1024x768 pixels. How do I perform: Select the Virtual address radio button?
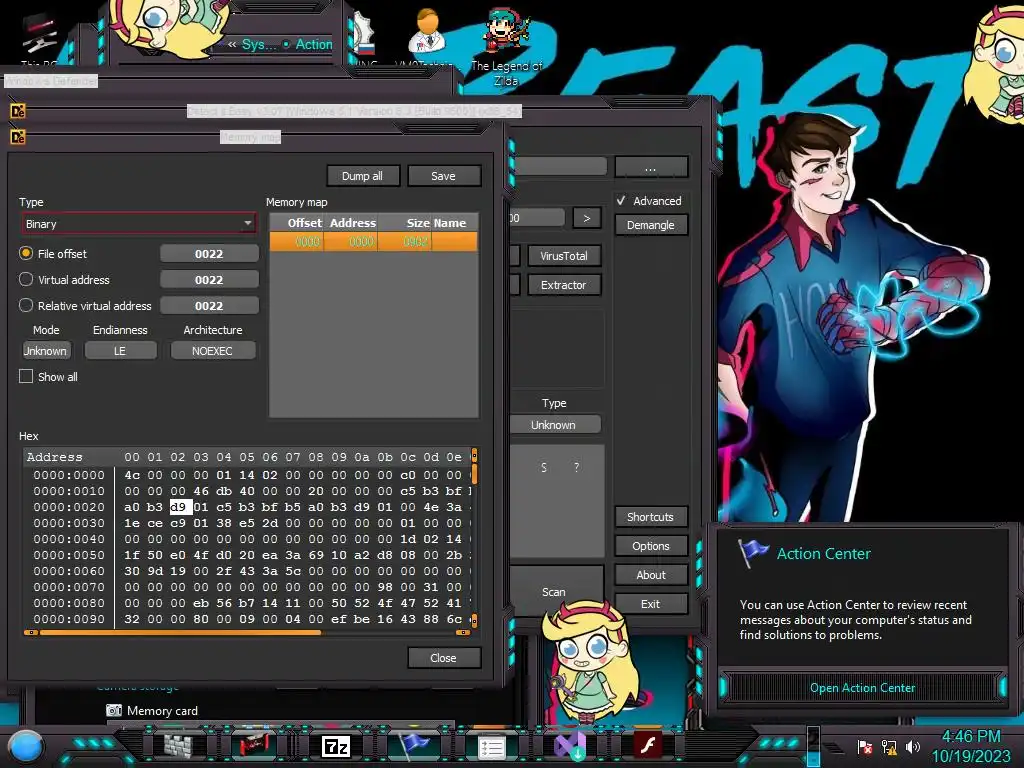(26, 280)
